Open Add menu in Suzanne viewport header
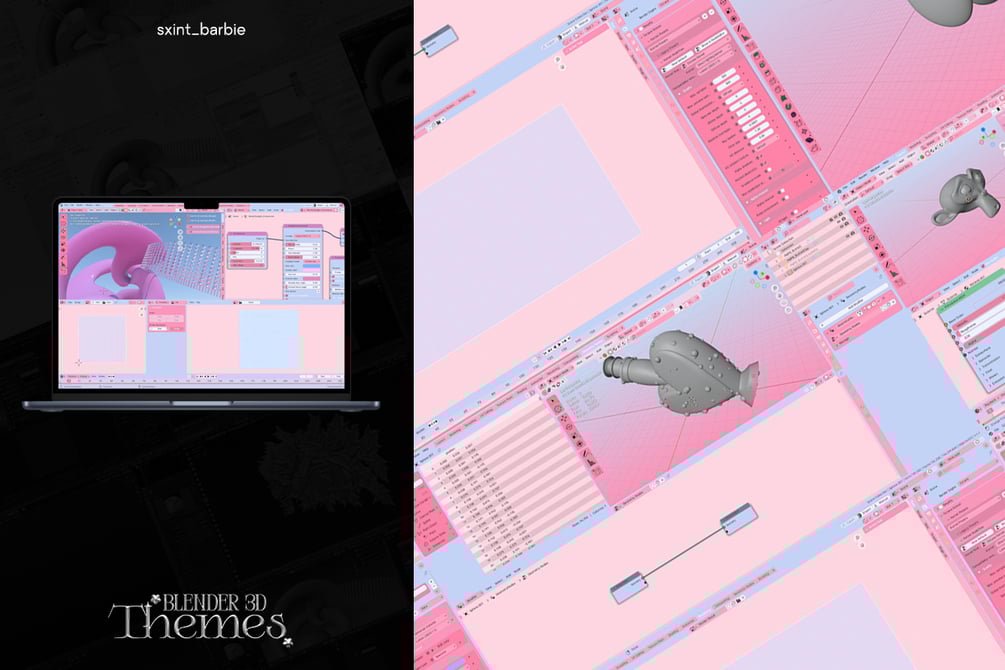This screenshot has width=1005, height=670. pyautogui.click(x=901, y=161)
